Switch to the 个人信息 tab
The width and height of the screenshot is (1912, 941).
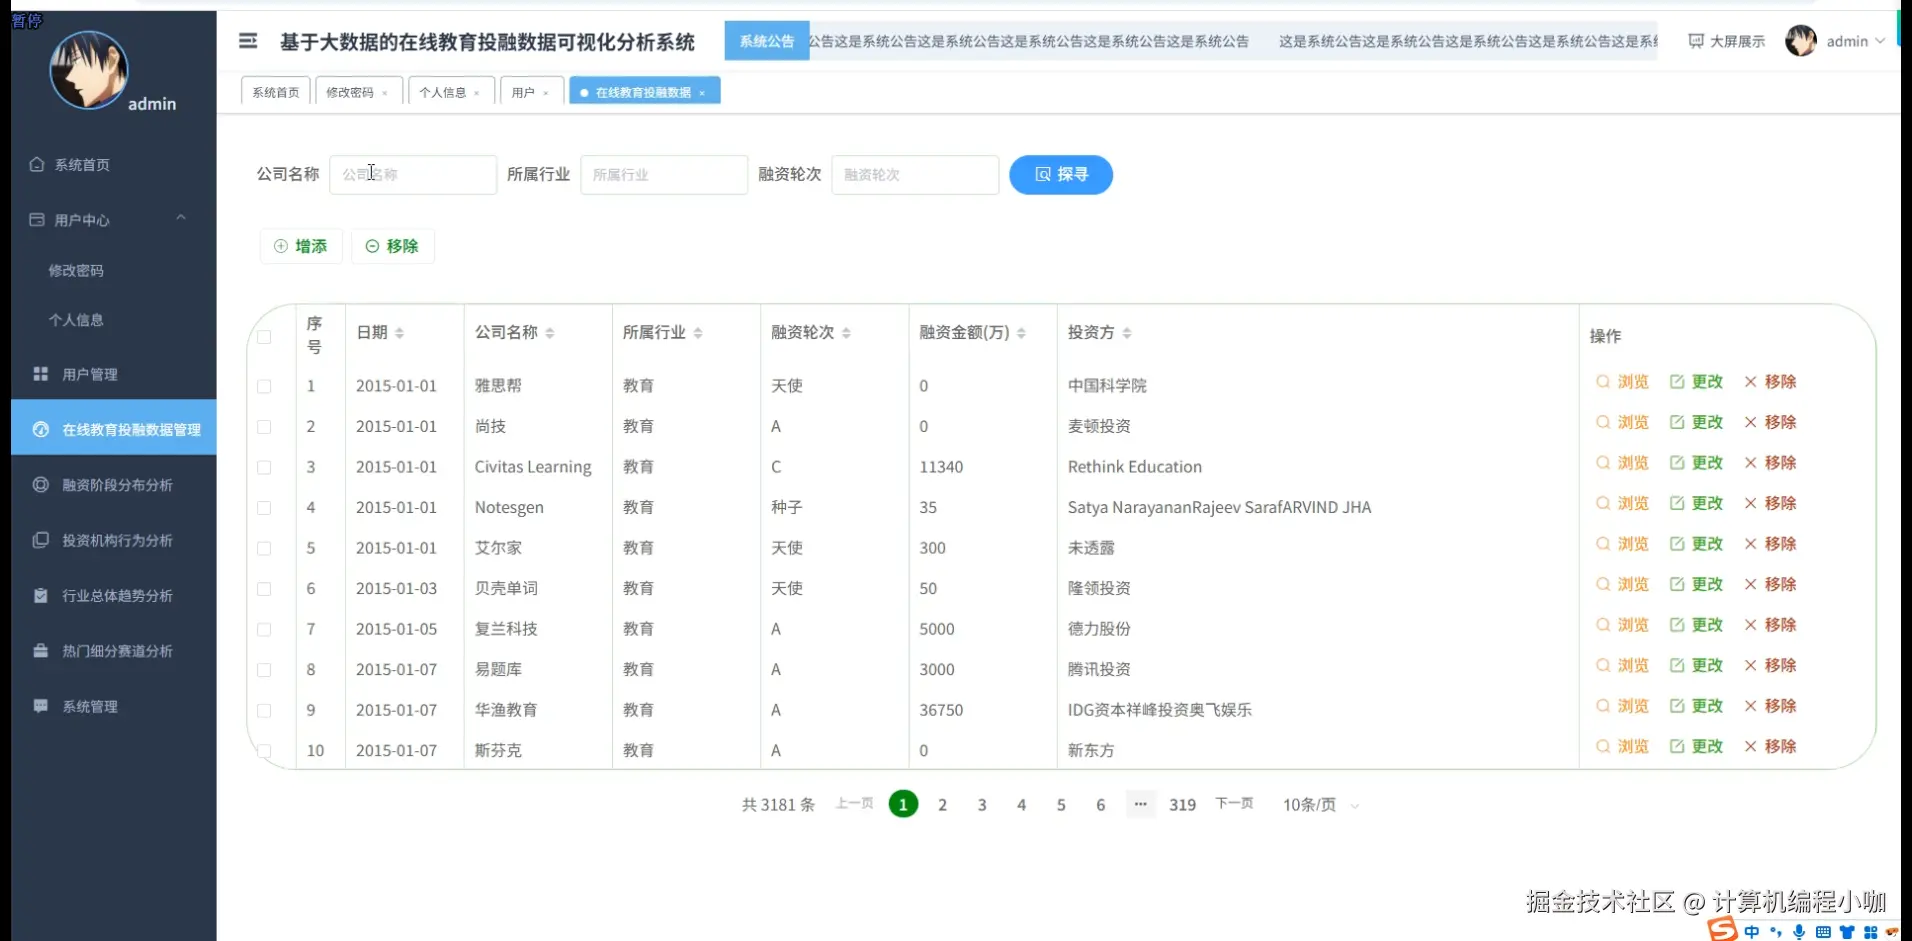445,91
